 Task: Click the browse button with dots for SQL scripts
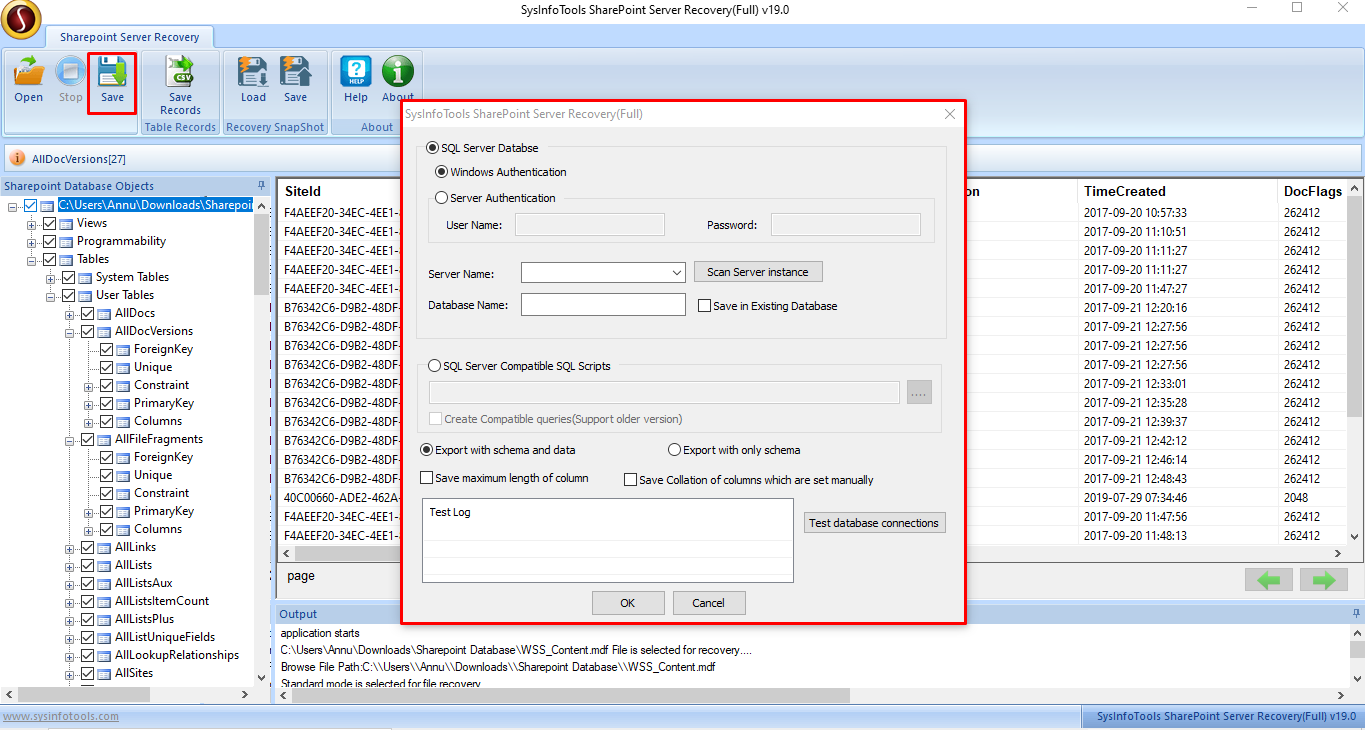point(919,392)
